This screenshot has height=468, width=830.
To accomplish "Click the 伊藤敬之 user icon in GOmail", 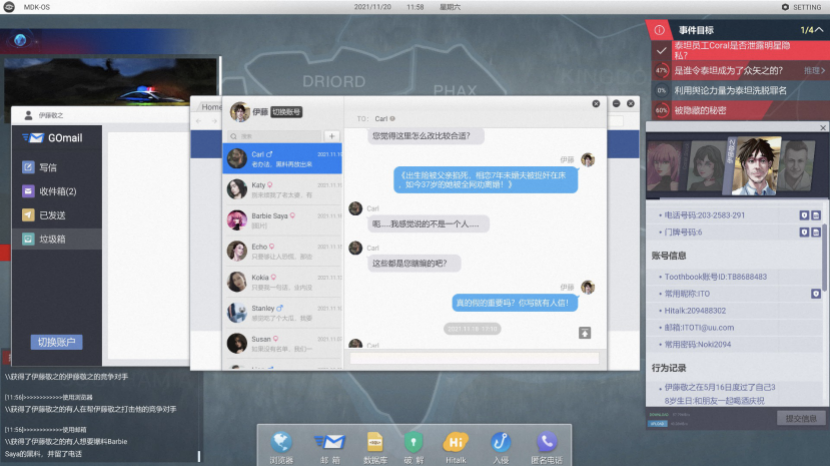I will coord(28,115).
